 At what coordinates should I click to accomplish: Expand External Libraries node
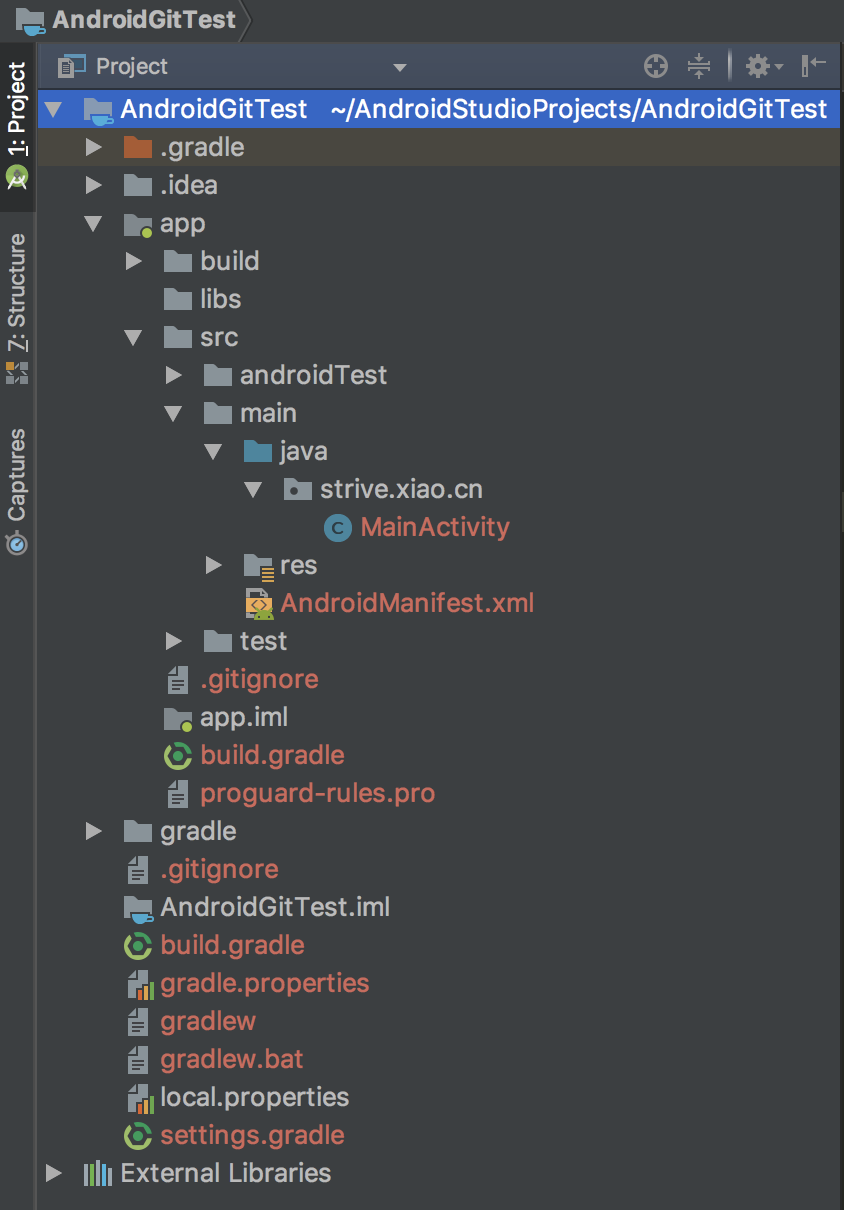click(53, 1173)
